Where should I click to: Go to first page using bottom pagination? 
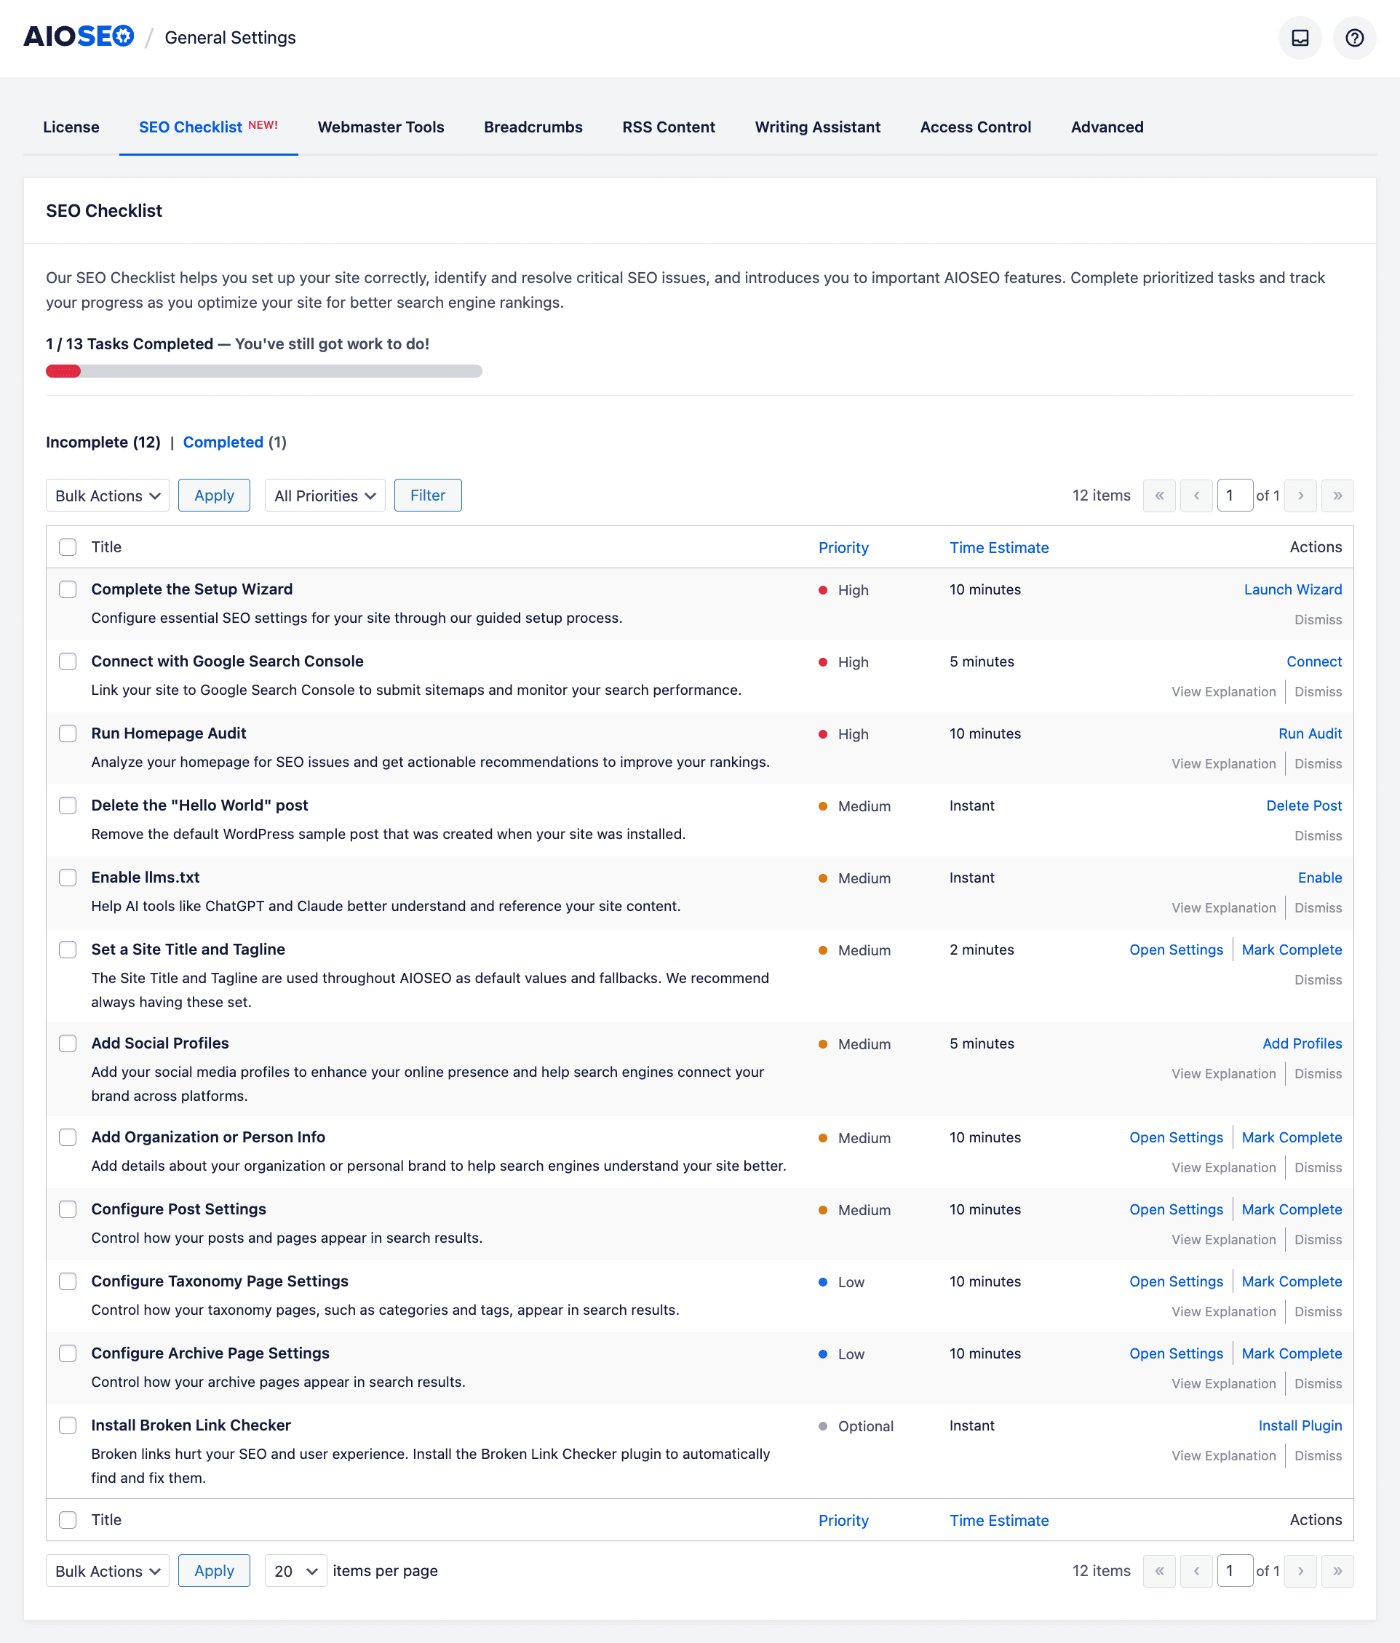[1160, 1571]
